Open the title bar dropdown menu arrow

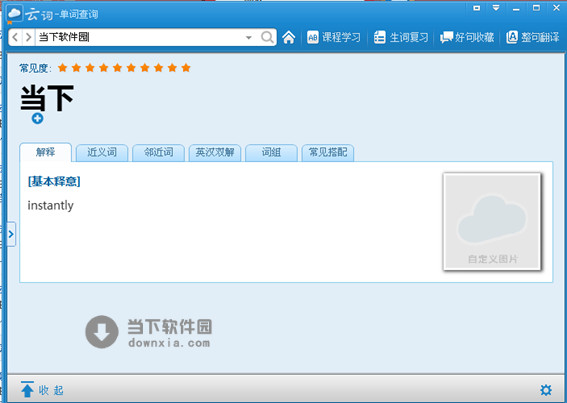(496, 8)
